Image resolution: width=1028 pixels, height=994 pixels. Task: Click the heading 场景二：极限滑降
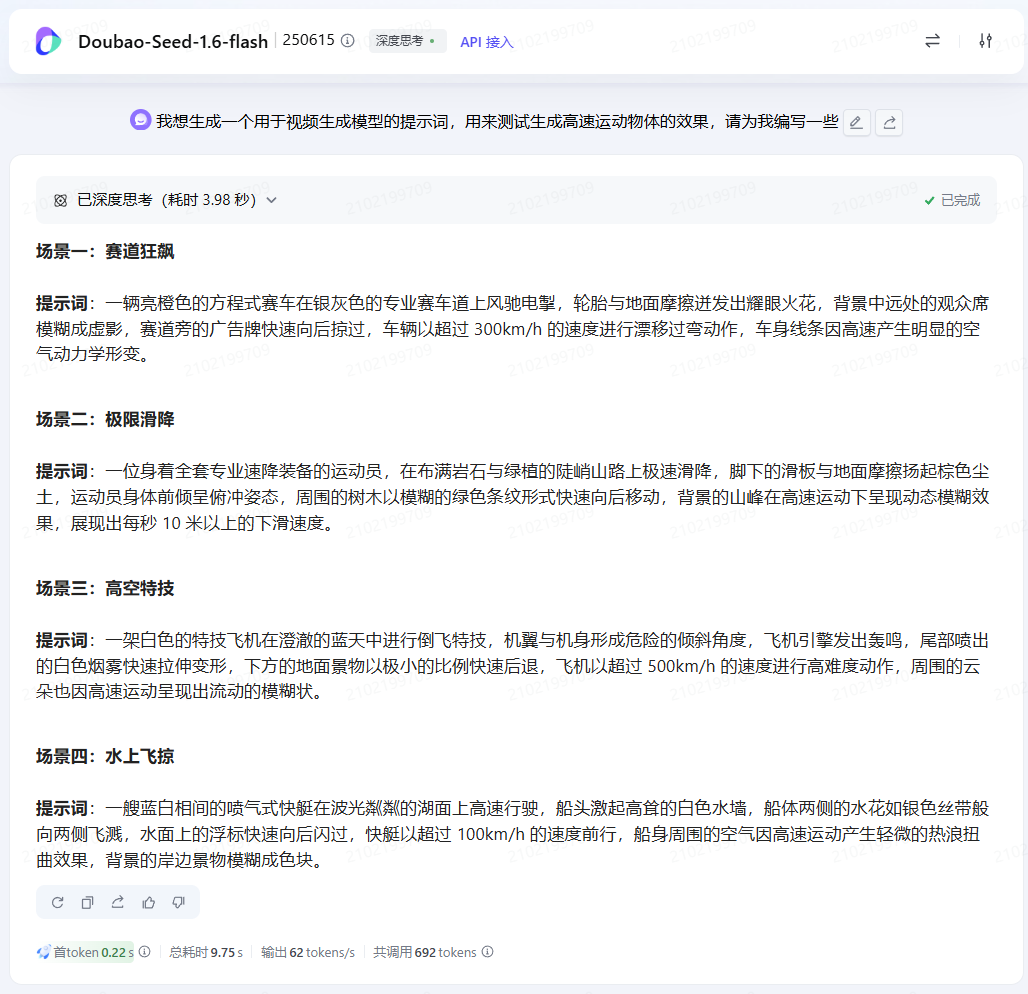pyautogui.click(x=105, y=419)
